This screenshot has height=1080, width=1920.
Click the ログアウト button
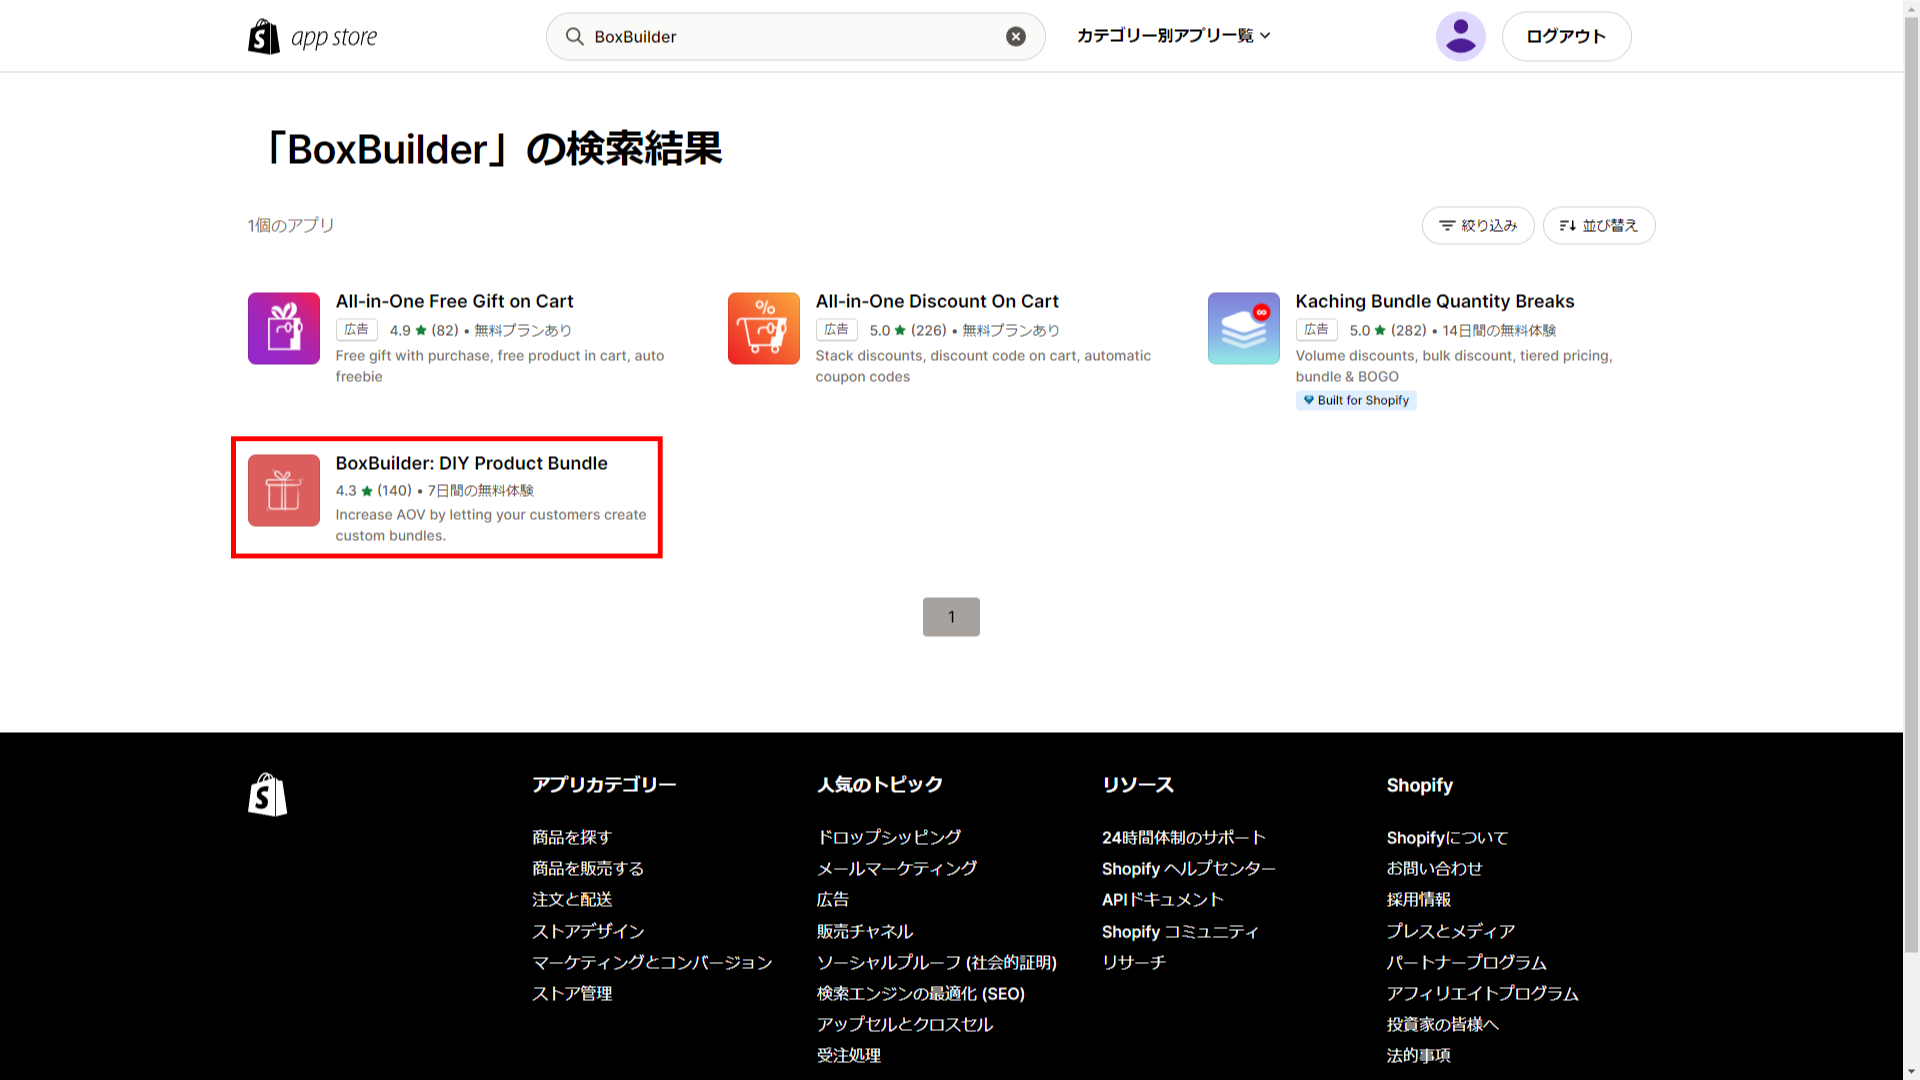point(1565,37)
